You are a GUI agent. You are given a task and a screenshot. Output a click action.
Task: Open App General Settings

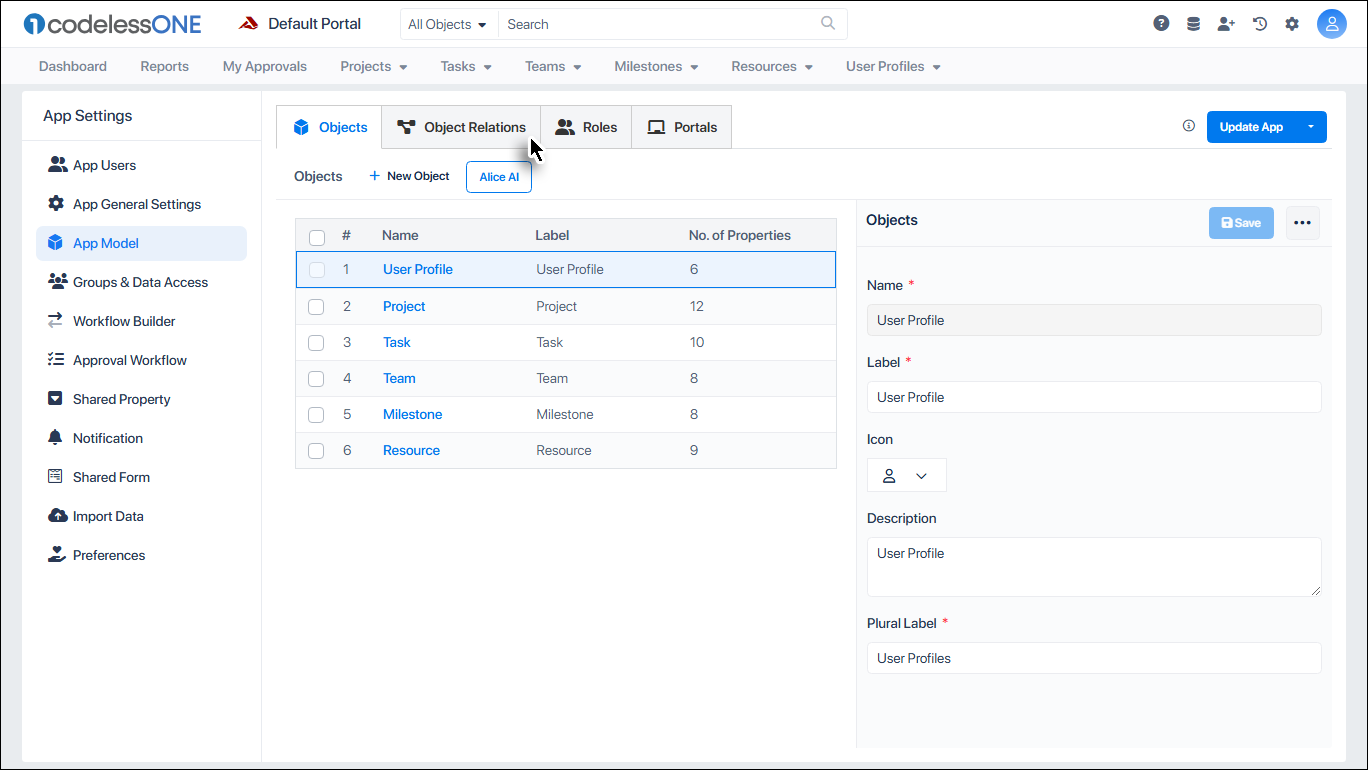pyautogui.click(x=141, y=204)
